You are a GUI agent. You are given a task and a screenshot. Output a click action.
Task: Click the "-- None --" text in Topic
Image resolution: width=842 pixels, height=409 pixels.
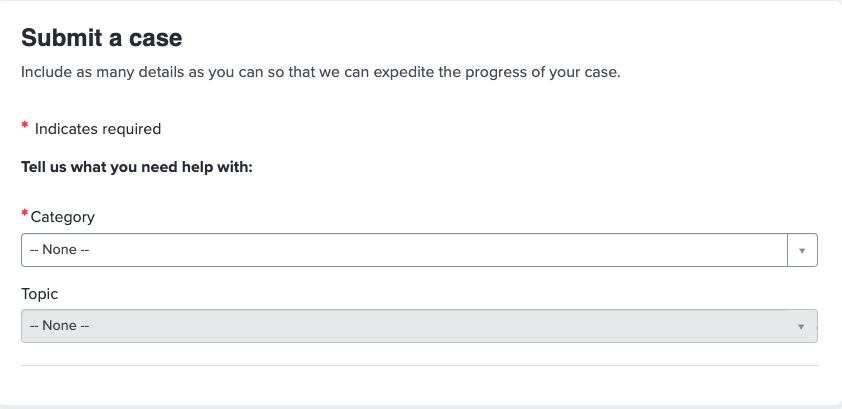pos(60,326)
